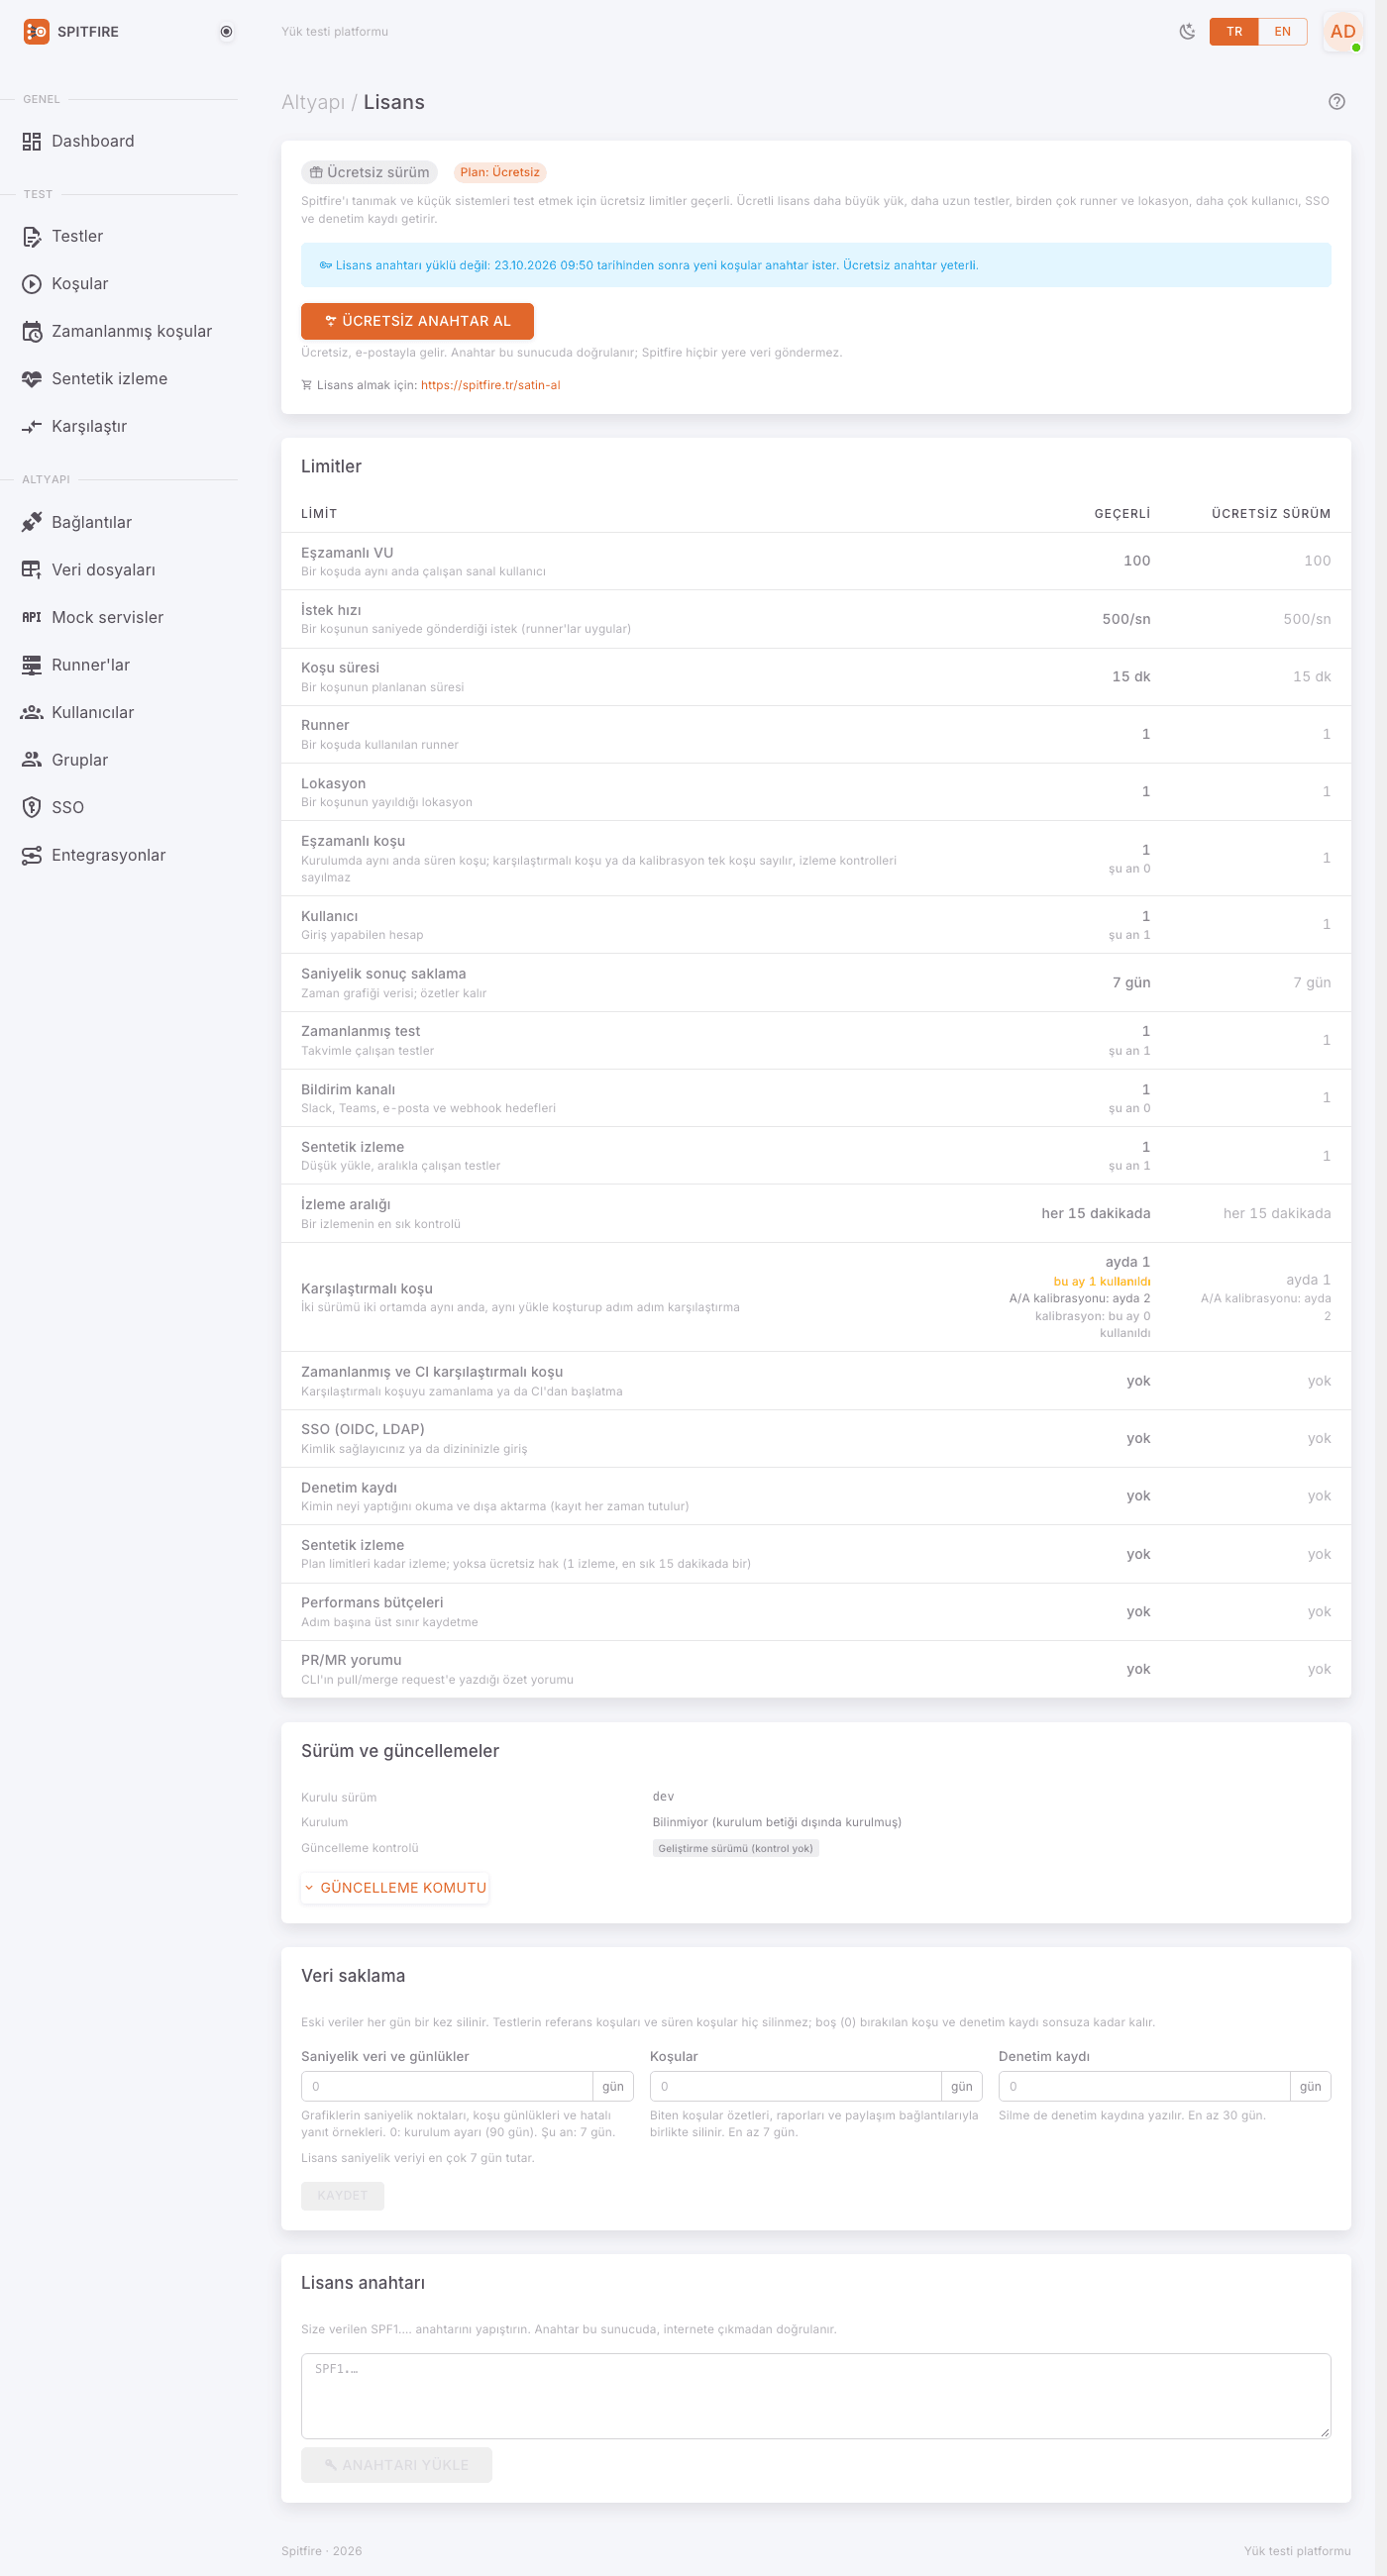This screenshot has width=1387, height=2576.
Task: Click into the SPF1 license key textarea
Action: pos(816,2395)
